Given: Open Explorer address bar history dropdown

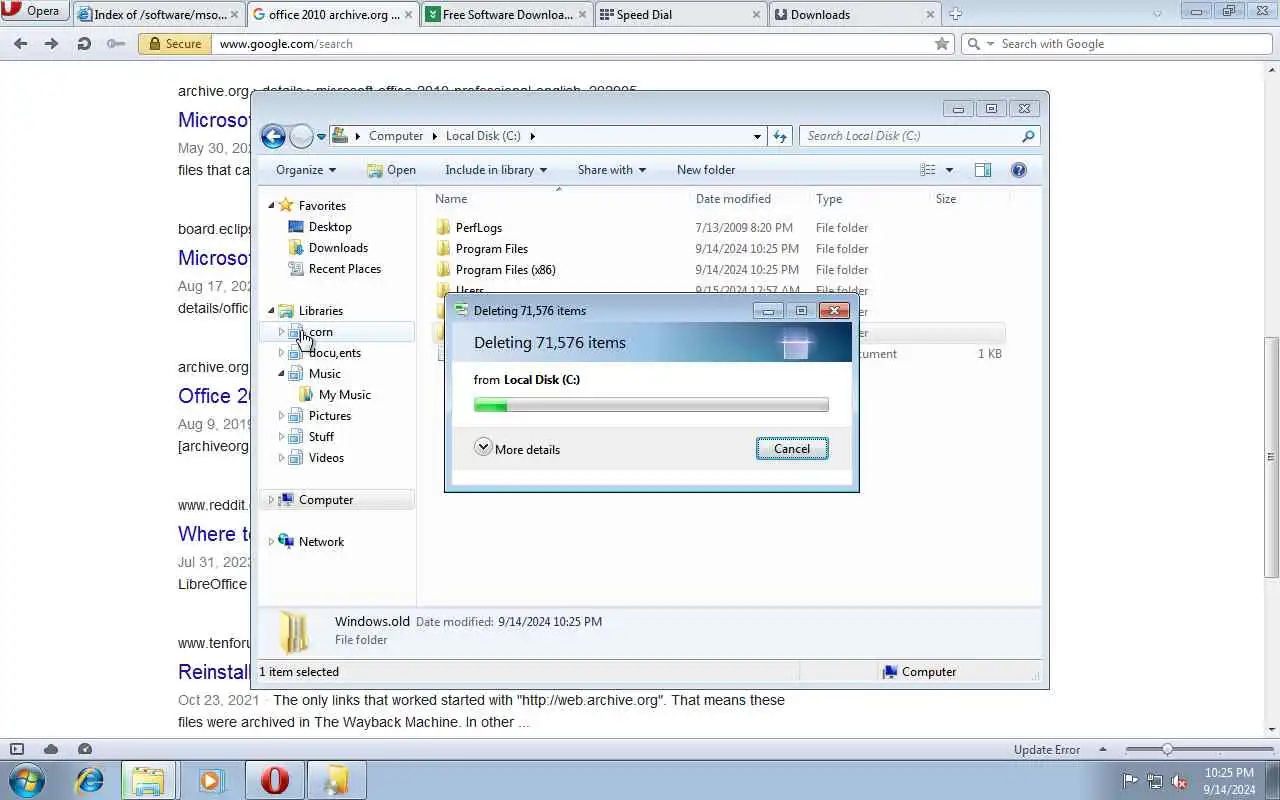Looking at the screenshot, I should [757, 136].
